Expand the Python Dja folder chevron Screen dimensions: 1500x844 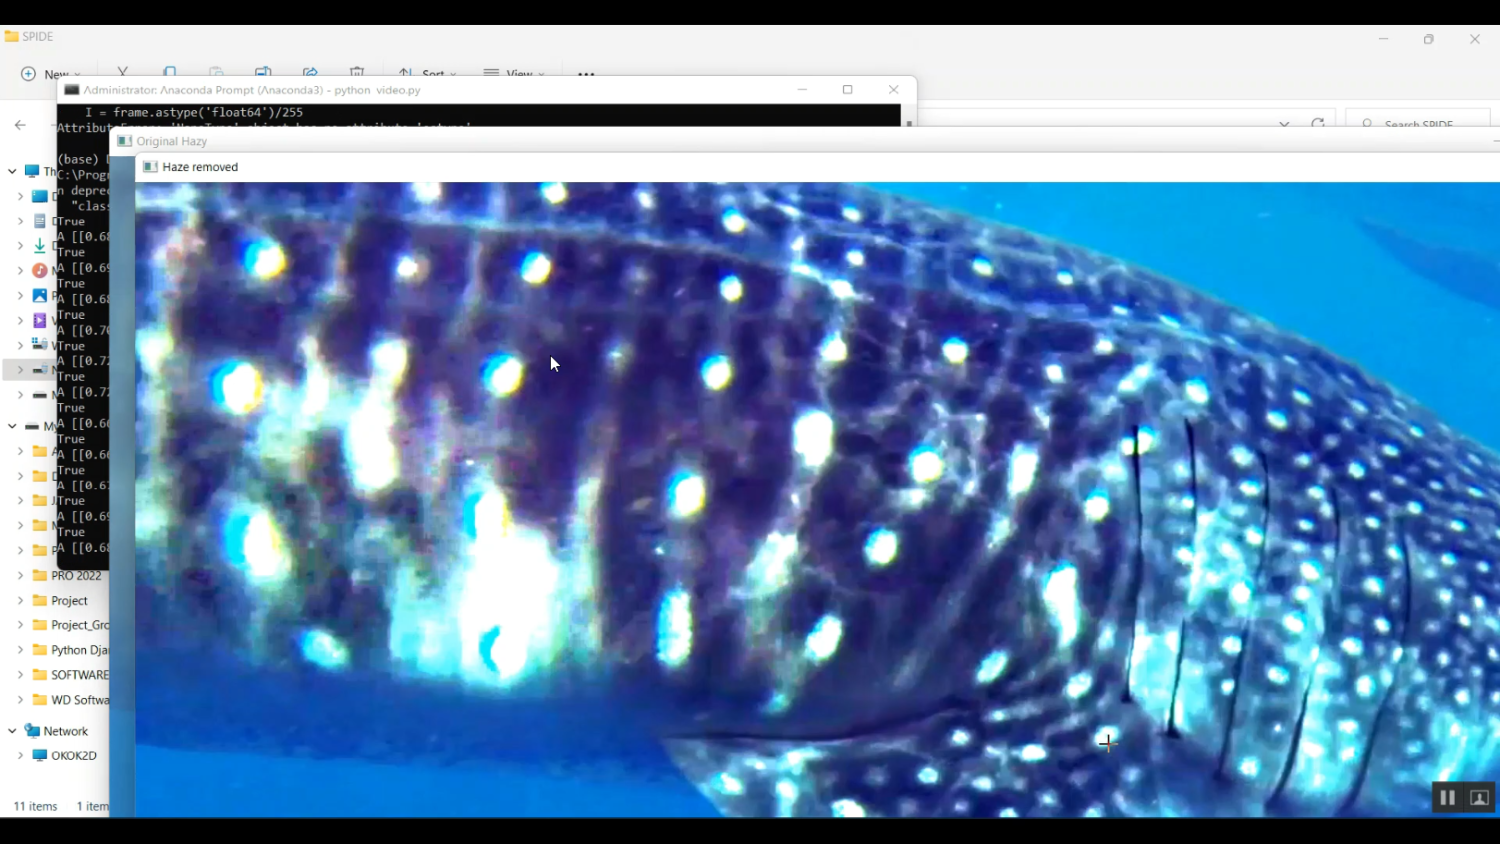point(20,650)
